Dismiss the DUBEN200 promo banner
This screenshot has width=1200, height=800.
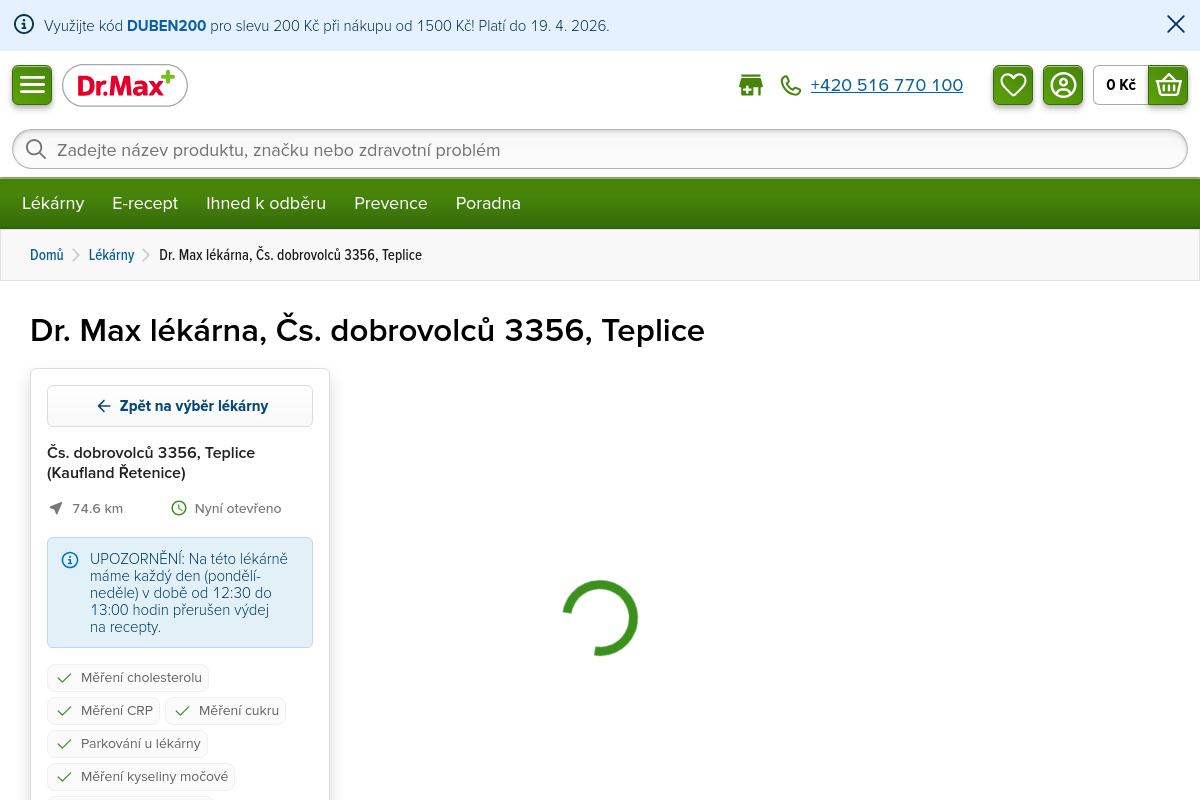tap(1176, 25)
